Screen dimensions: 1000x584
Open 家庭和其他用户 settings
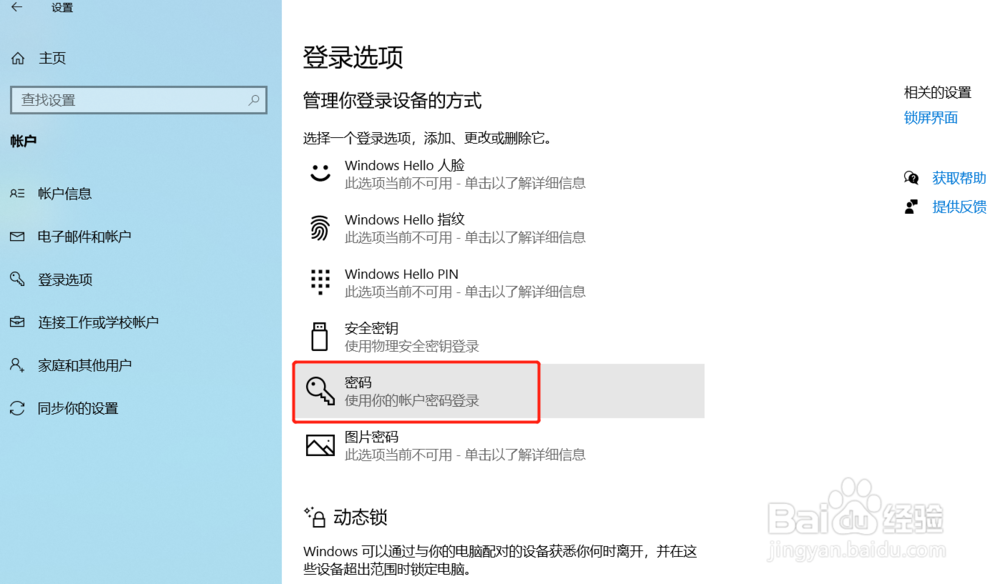tap(85, 365)
